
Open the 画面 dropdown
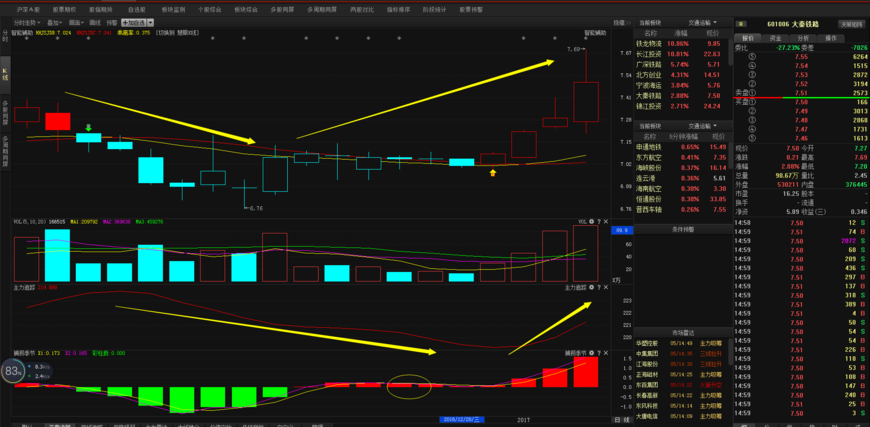pos(76,23)
